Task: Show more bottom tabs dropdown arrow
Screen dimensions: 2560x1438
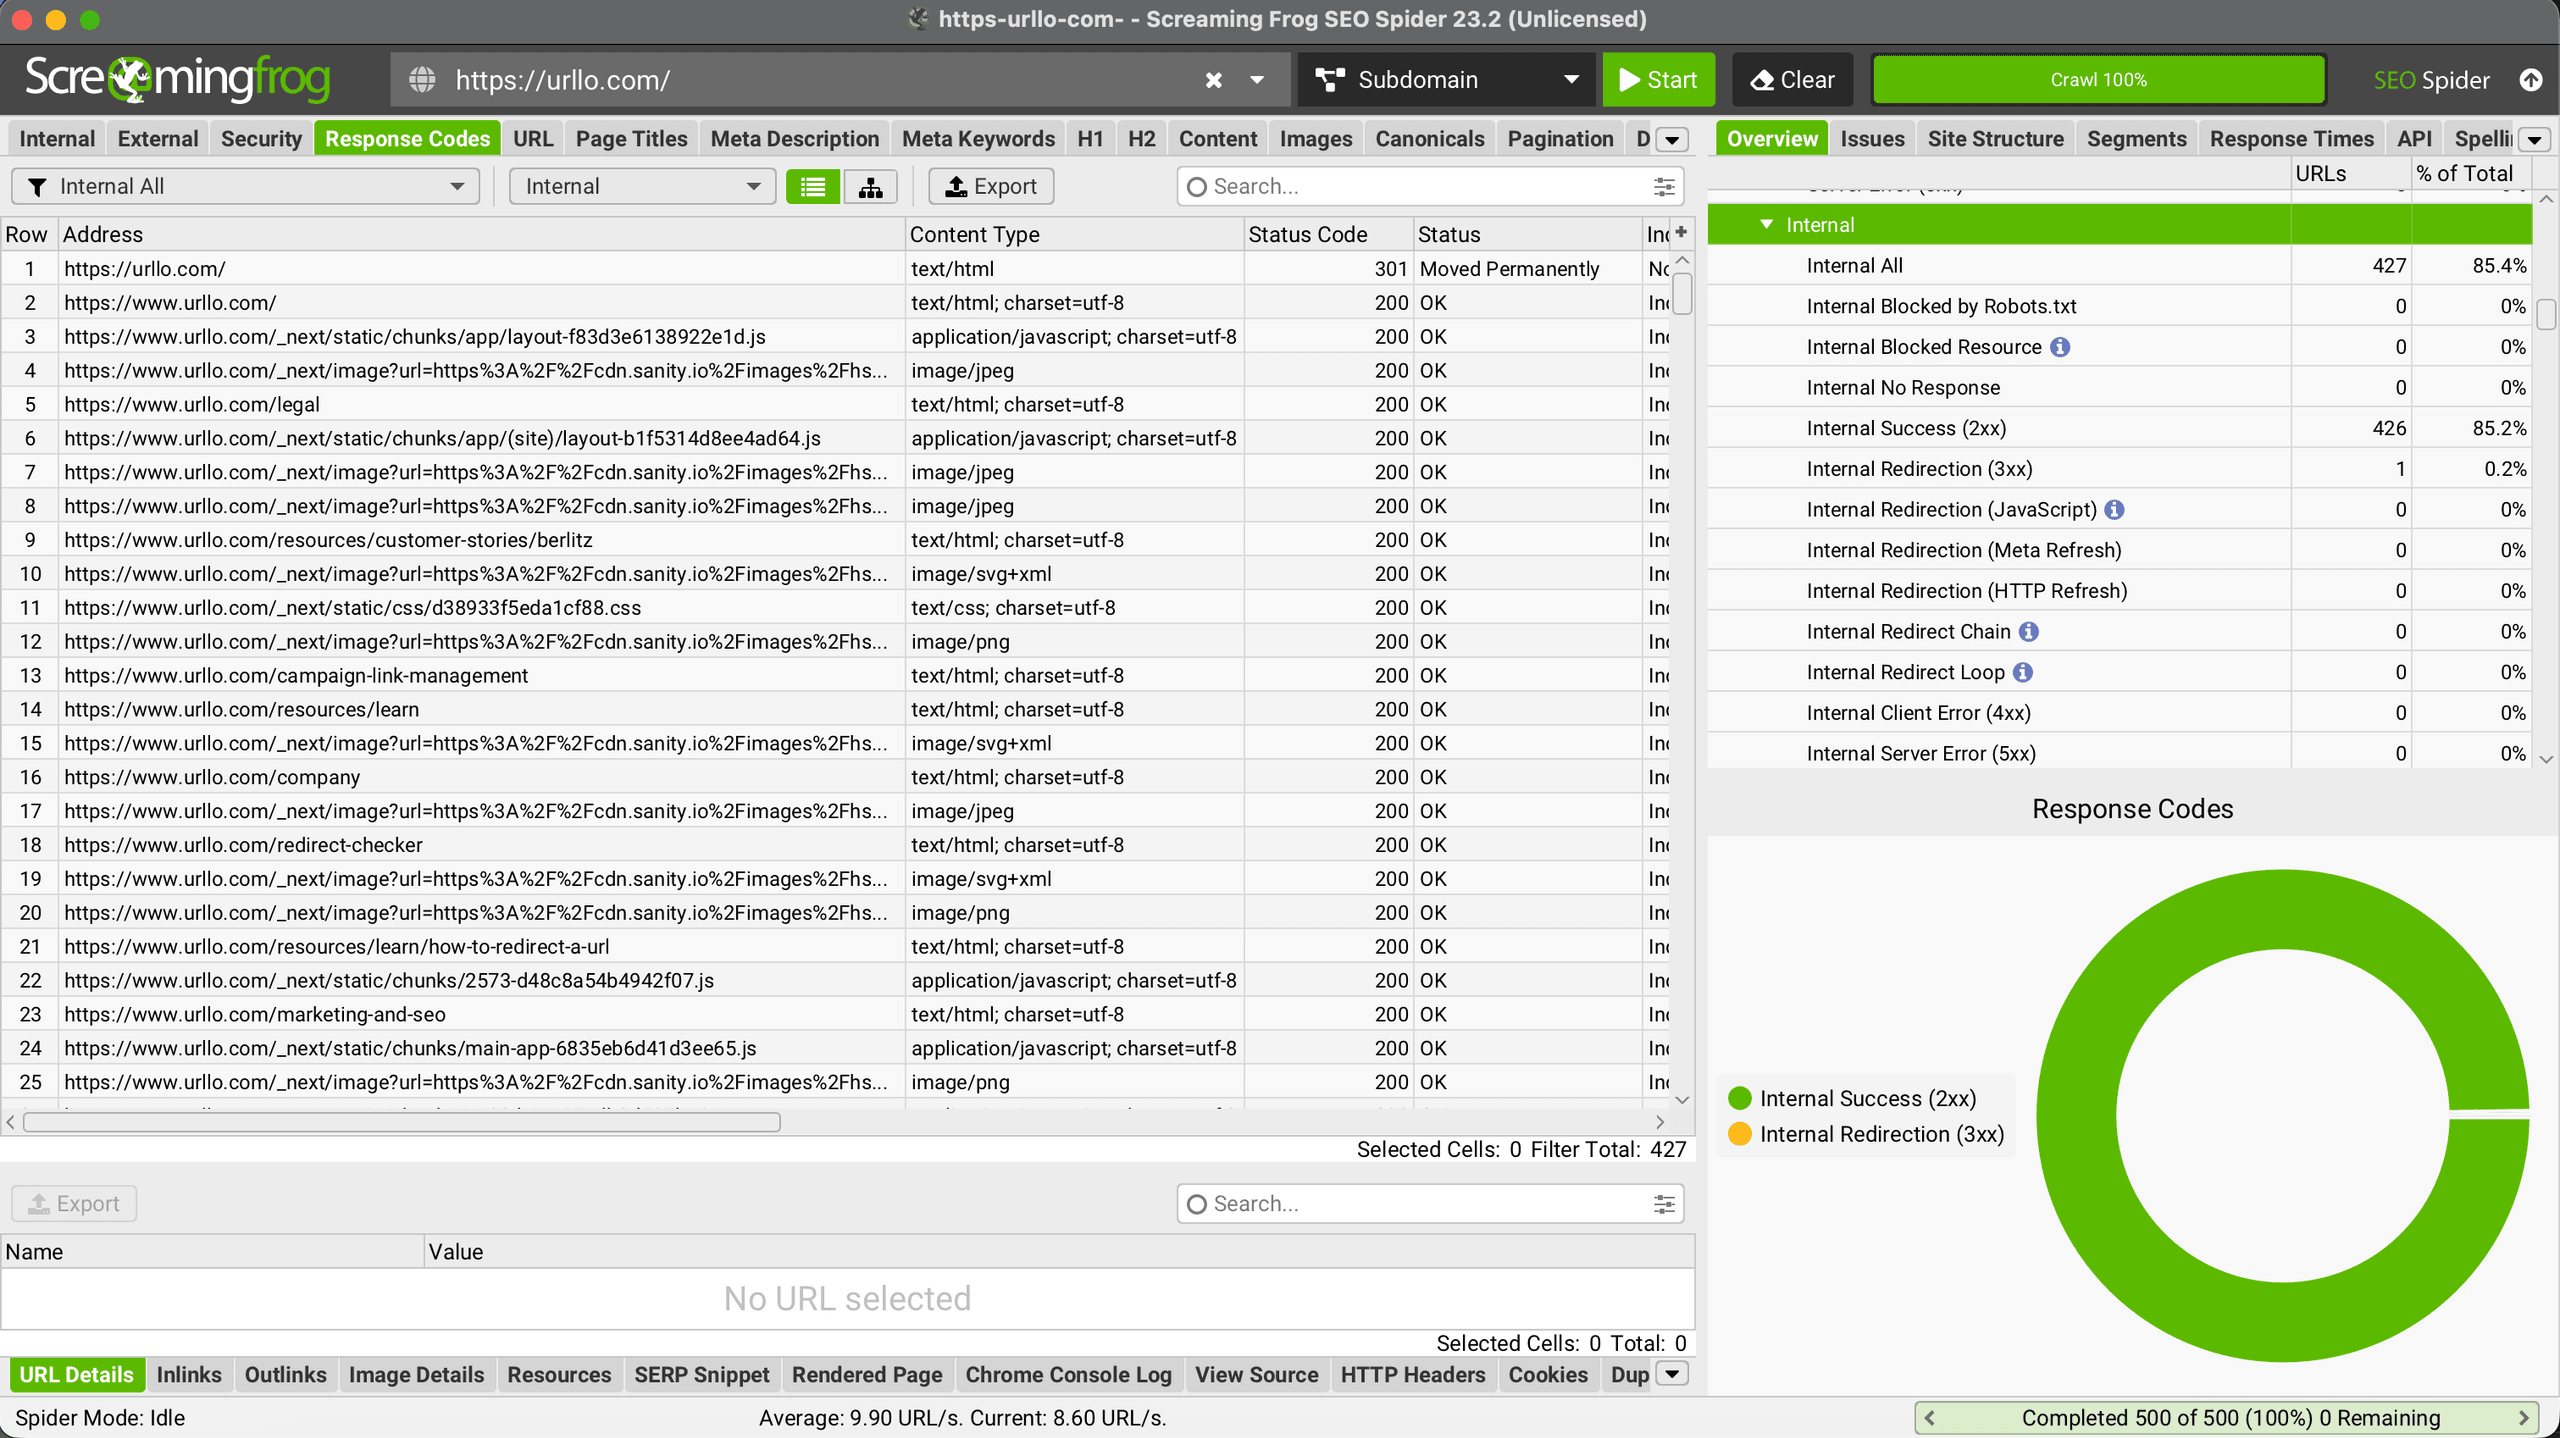Action: [1672, 1374]
